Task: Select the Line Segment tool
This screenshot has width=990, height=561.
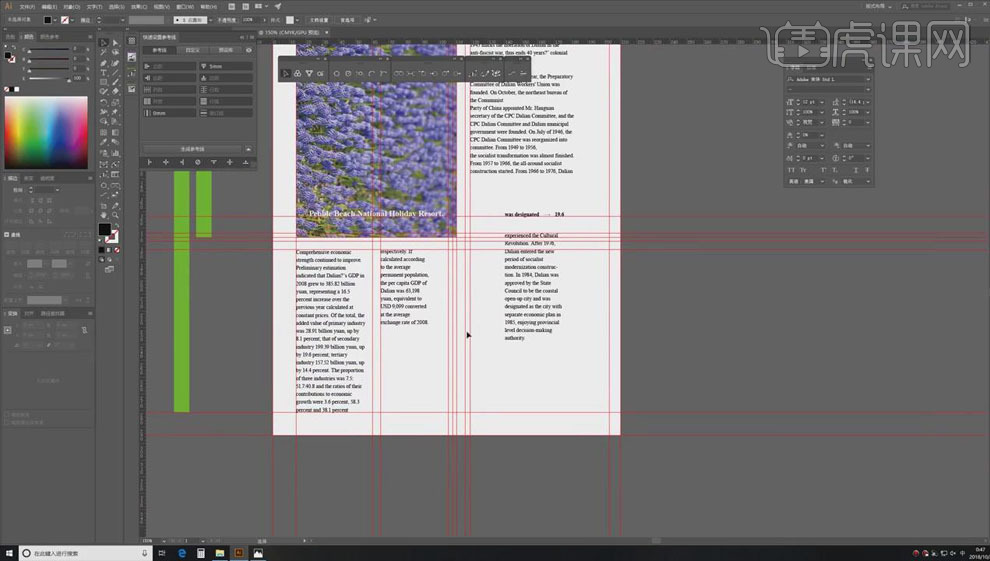Action: 116,73
